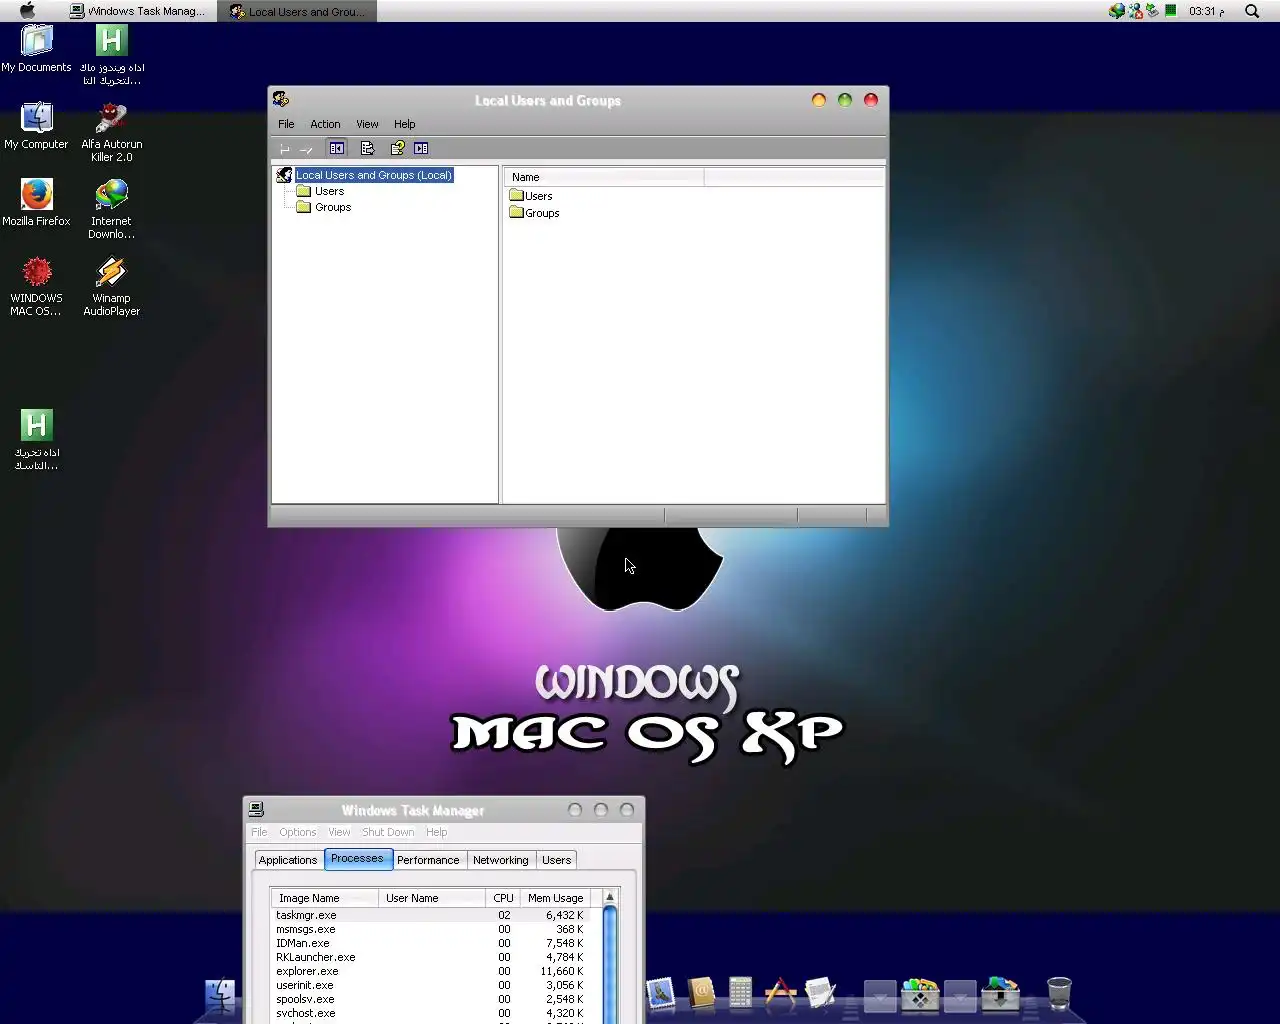Image resolution: width=1280 pixels, height=1024 pixels.
Task: Click the Back arrow toolbar button
Action: (285, 149)
